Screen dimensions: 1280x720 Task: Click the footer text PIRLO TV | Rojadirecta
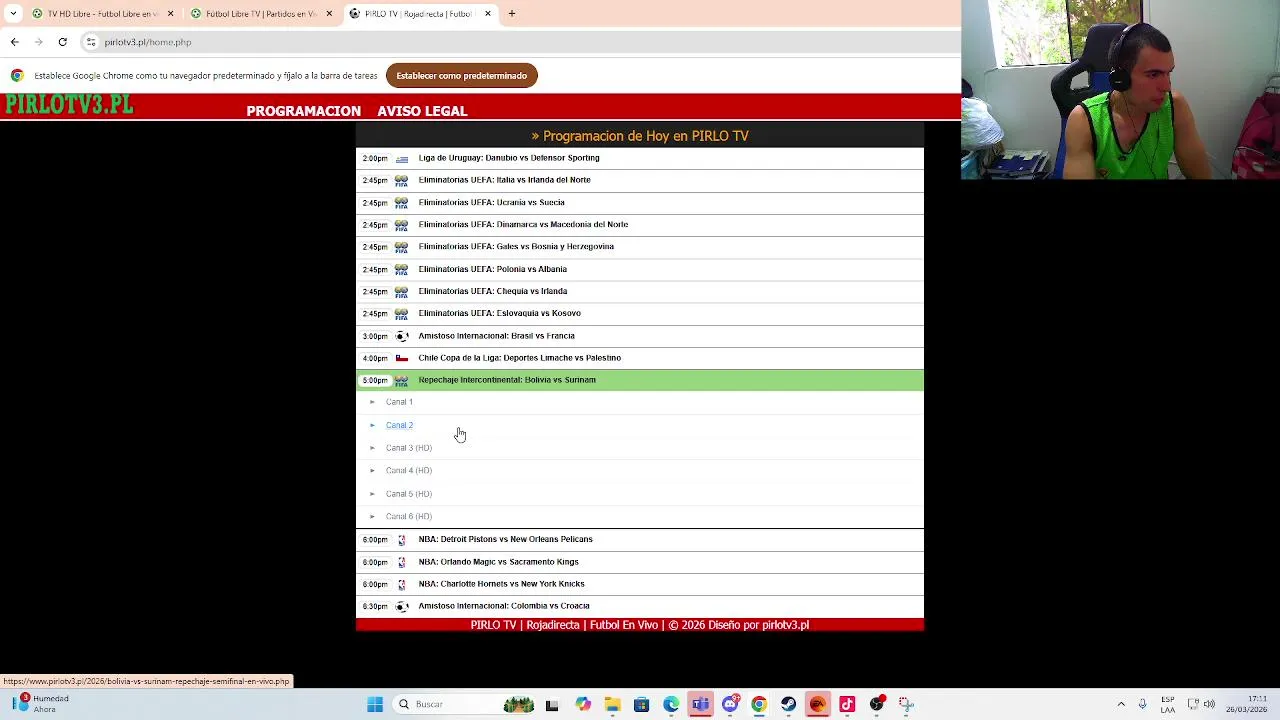click(525, 625)
